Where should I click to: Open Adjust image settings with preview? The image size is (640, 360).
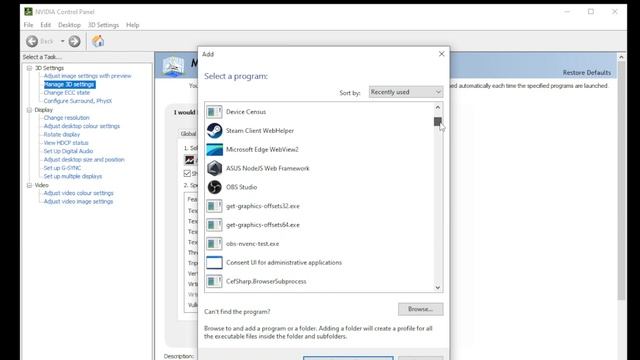pos(87,76)
